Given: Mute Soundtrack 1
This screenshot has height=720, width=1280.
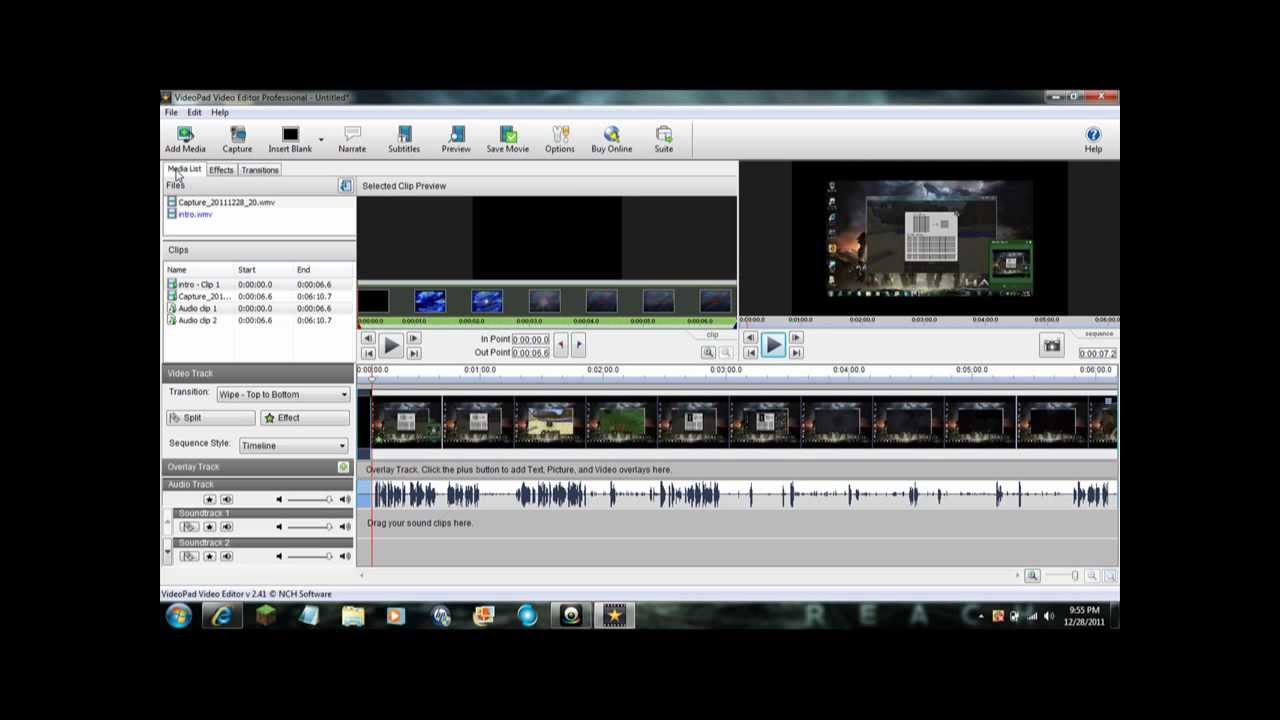Looking at the screenshot, I should 226,527.
